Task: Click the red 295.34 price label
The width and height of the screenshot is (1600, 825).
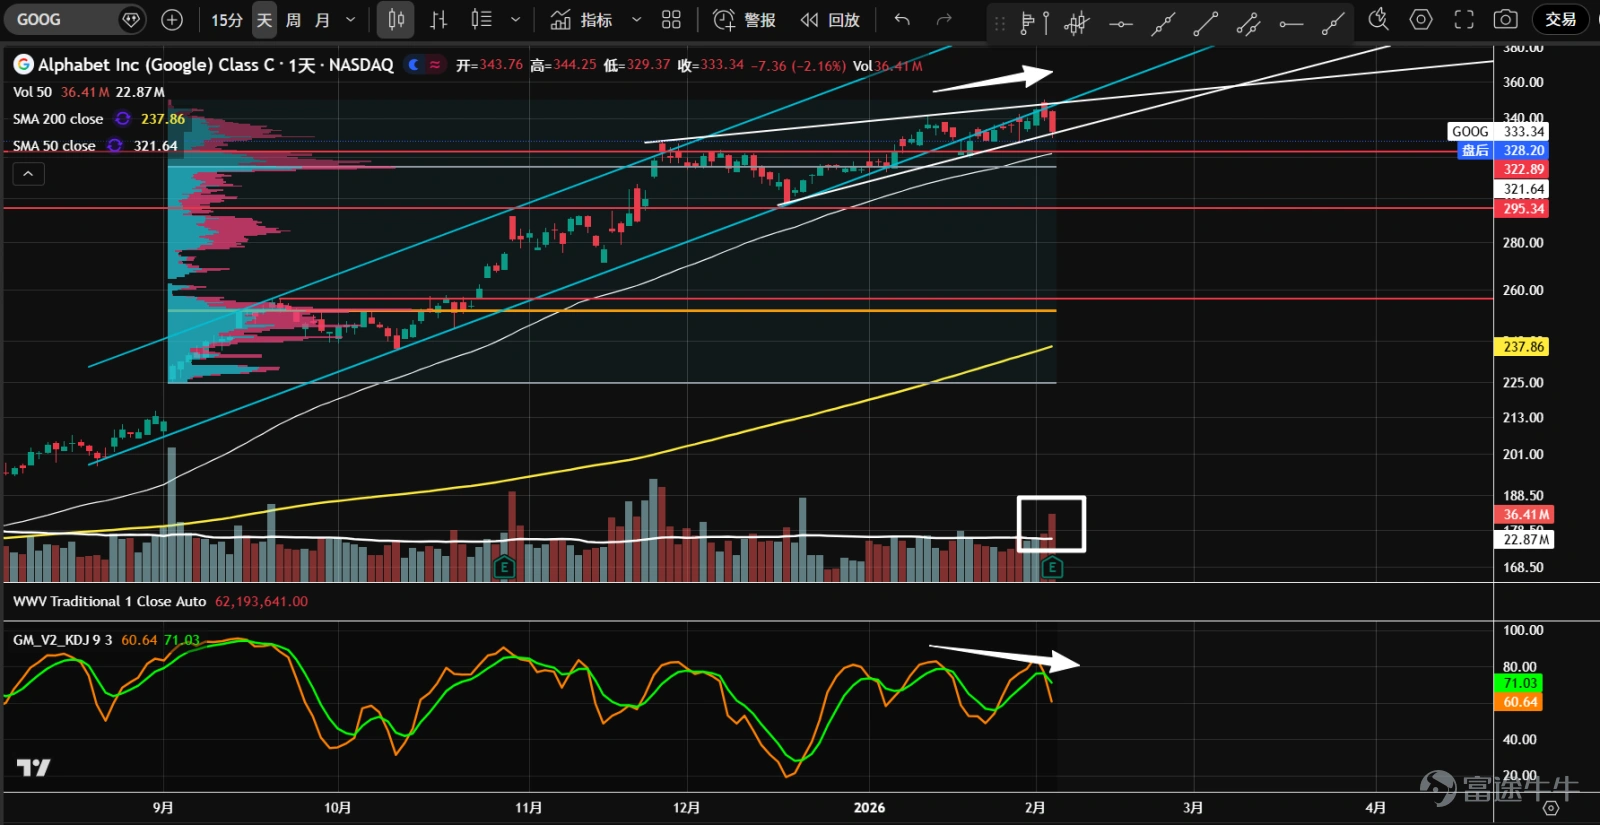Action: coord(1523,209)
